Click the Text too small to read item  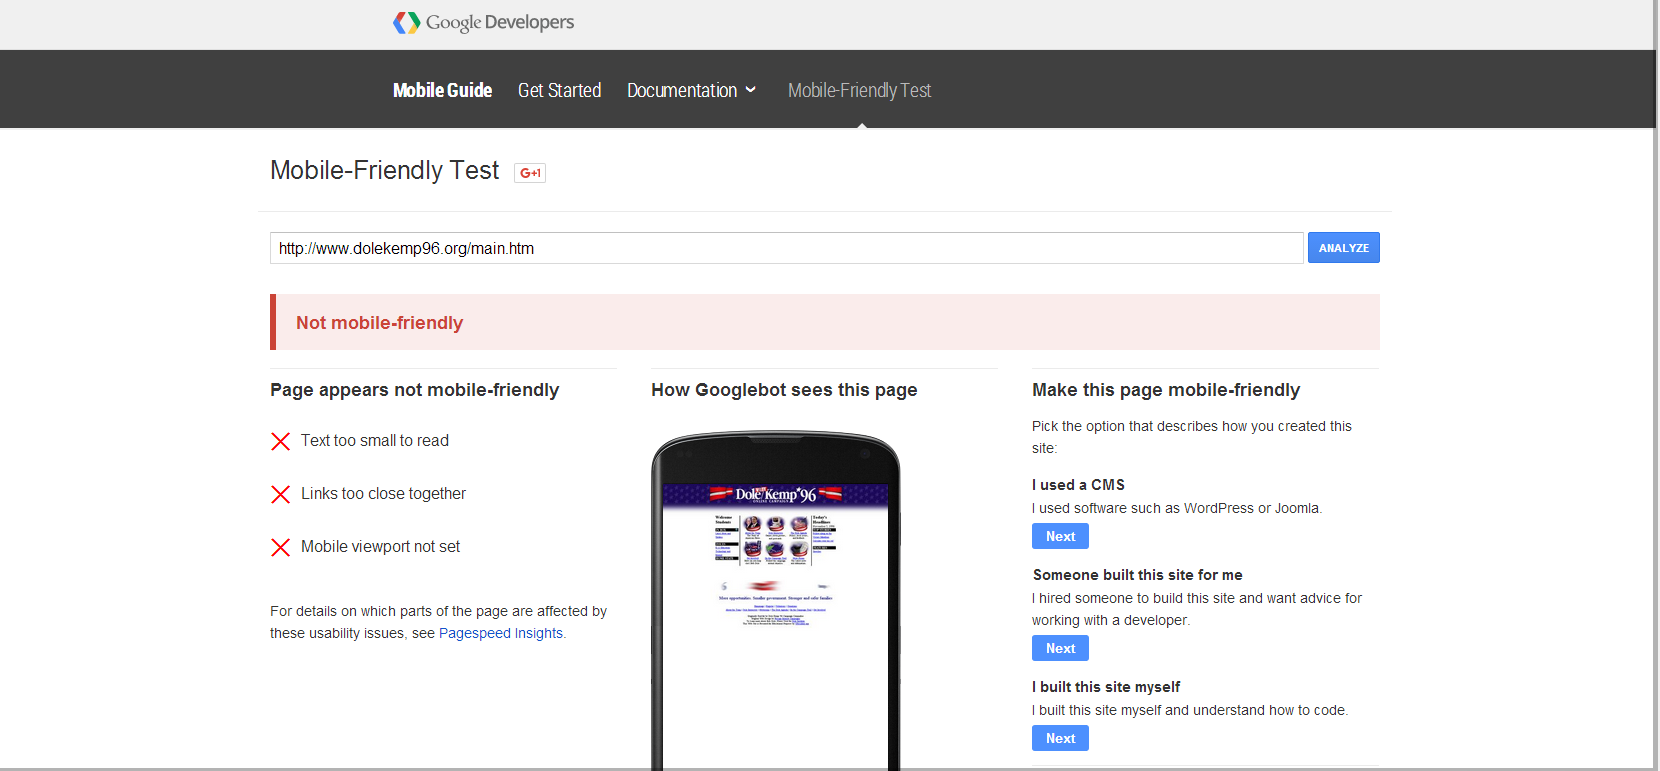pos(375,441)
